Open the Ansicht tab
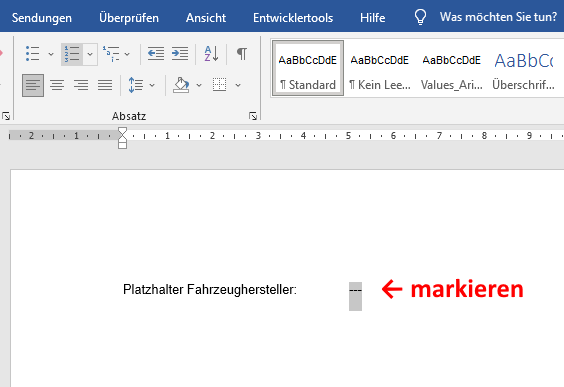Viewport: 564px width, 387px height. (206, 18)
